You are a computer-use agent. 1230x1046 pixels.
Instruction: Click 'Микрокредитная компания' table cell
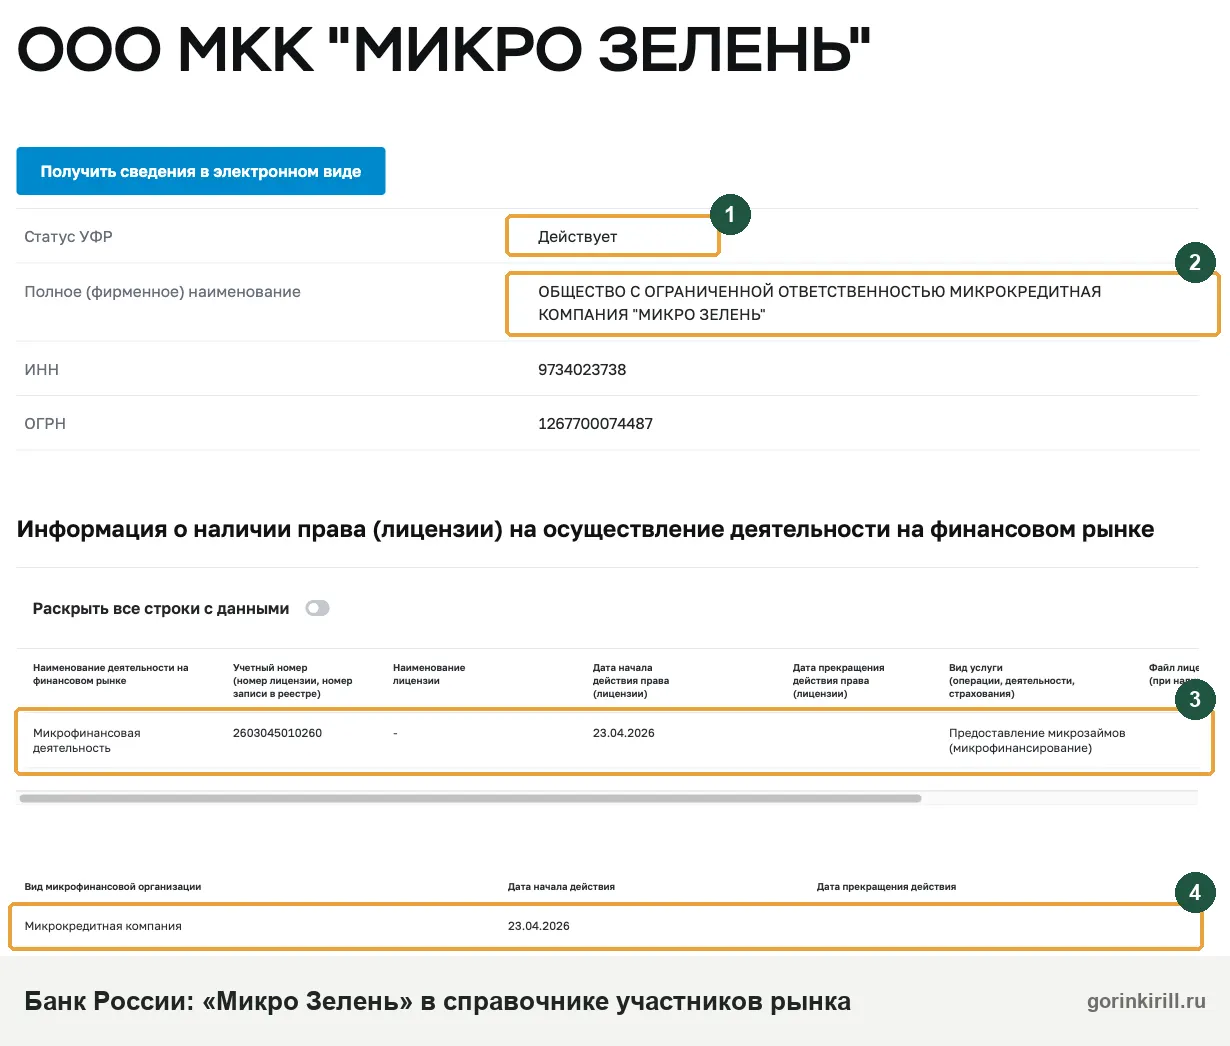pos(103,926)
